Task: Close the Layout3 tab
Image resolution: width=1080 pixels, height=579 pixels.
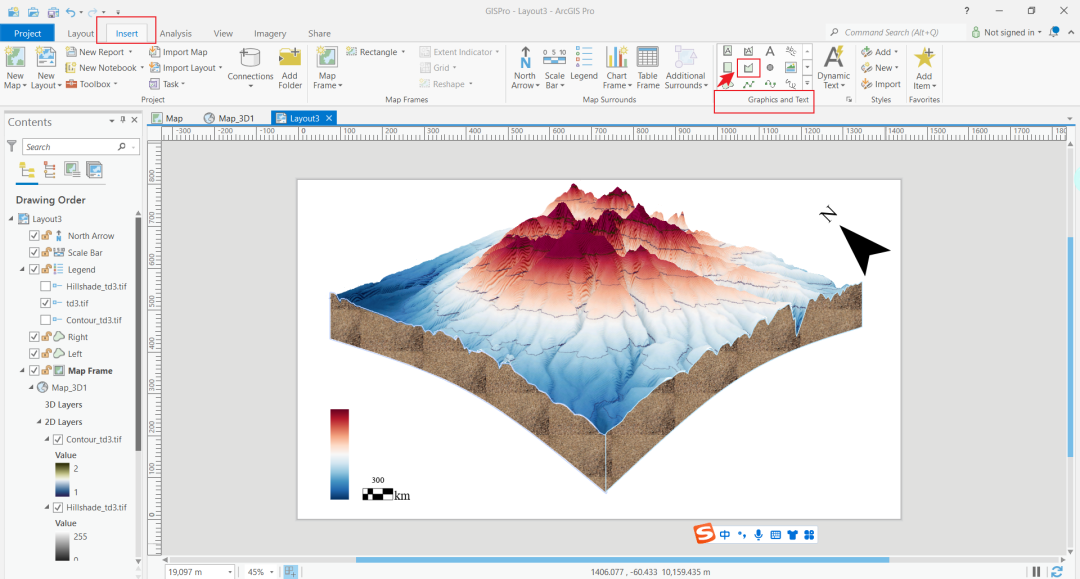Action: coord(329,118)
